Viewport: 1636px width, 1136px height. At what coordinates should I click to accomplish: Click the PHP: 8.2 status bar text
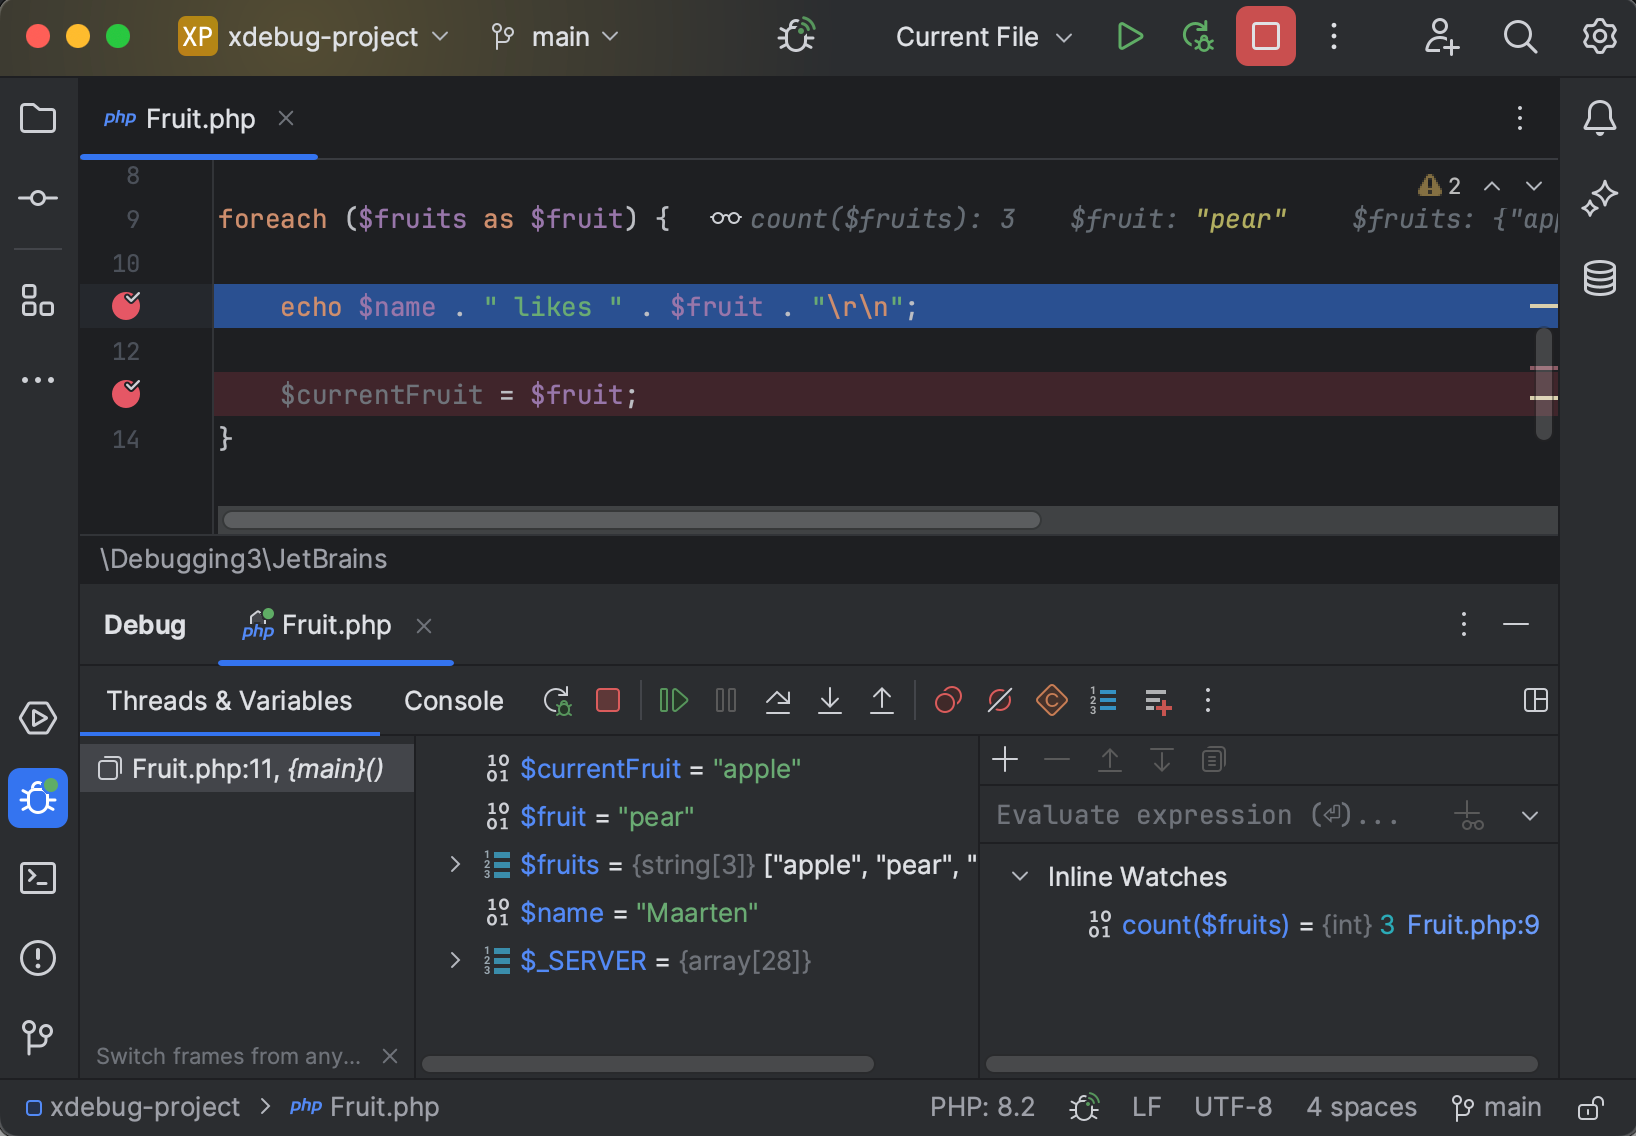click(x=982, y=1106)
